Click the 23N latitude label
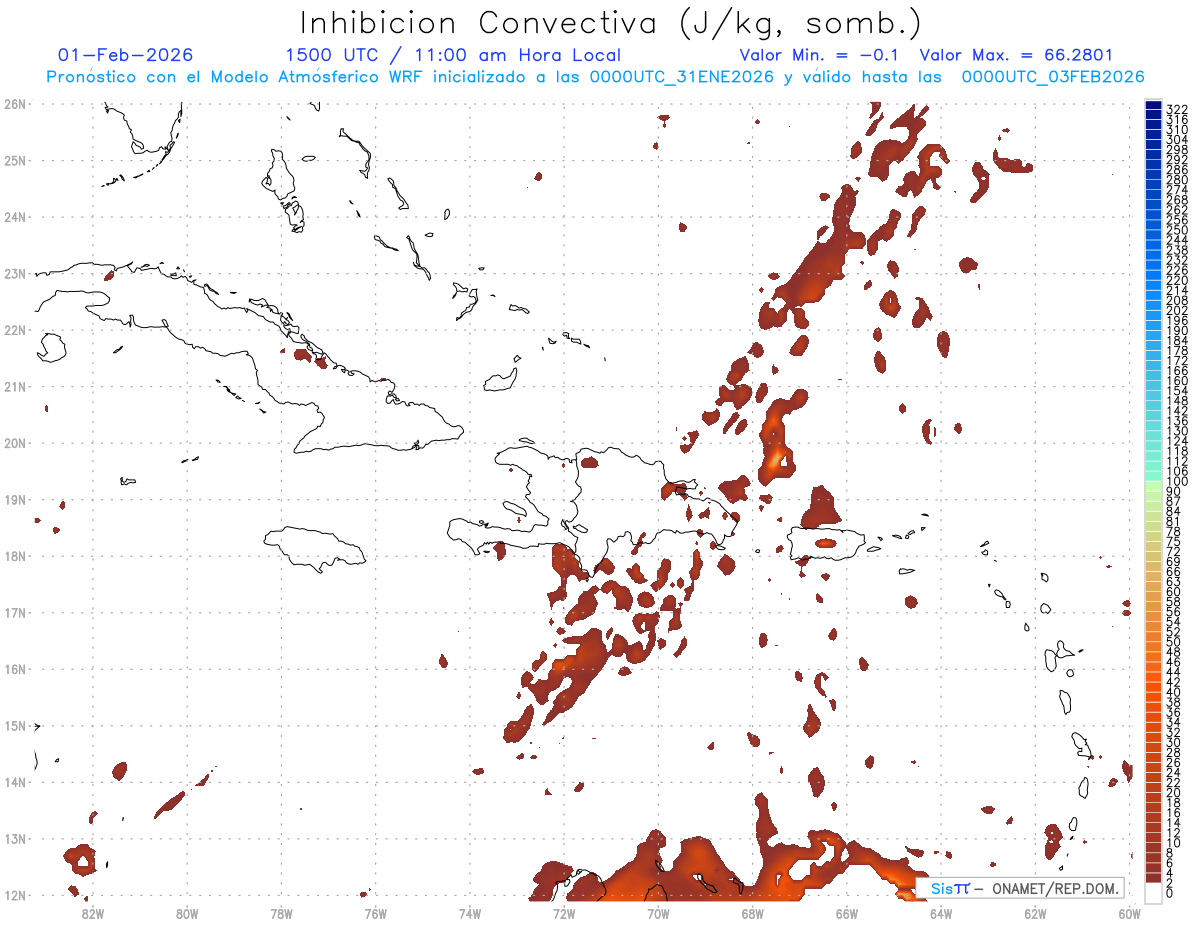 15,273
